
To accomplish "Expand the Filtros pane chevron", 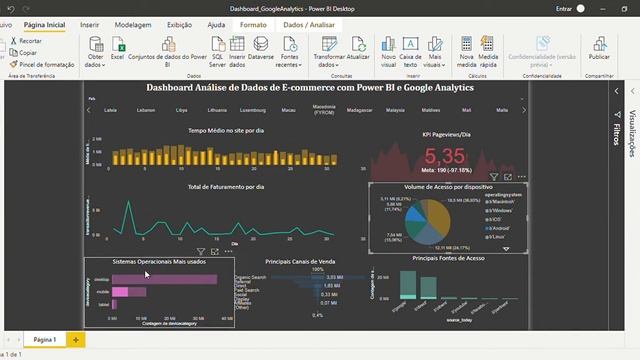I will [617, 91].
